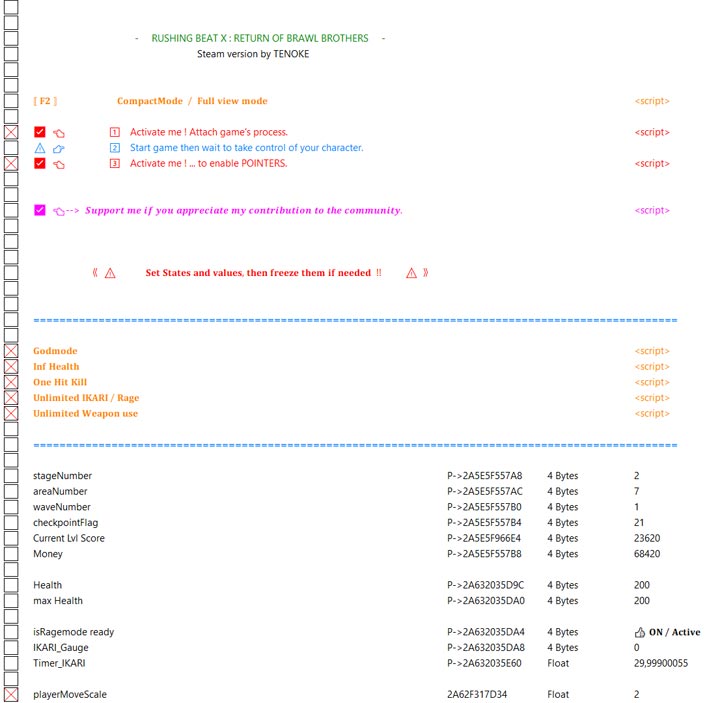The height and width of the screenshot is (703, 720).
Task: Toggle the Godmode script checkbox
Action: click(11, 351)
